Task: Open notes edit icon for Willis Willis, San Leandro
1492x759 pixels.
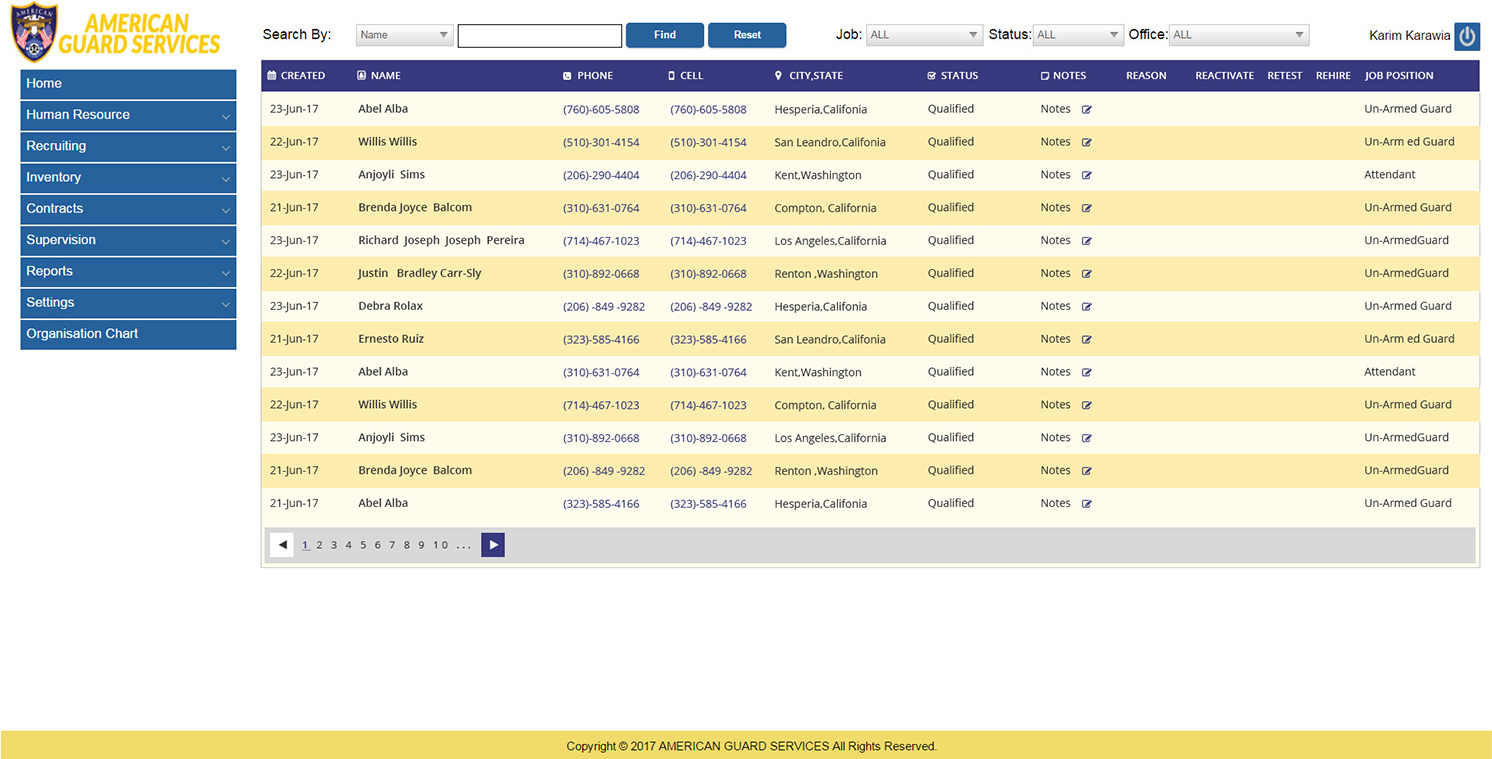Action: tap(1086, 143)
